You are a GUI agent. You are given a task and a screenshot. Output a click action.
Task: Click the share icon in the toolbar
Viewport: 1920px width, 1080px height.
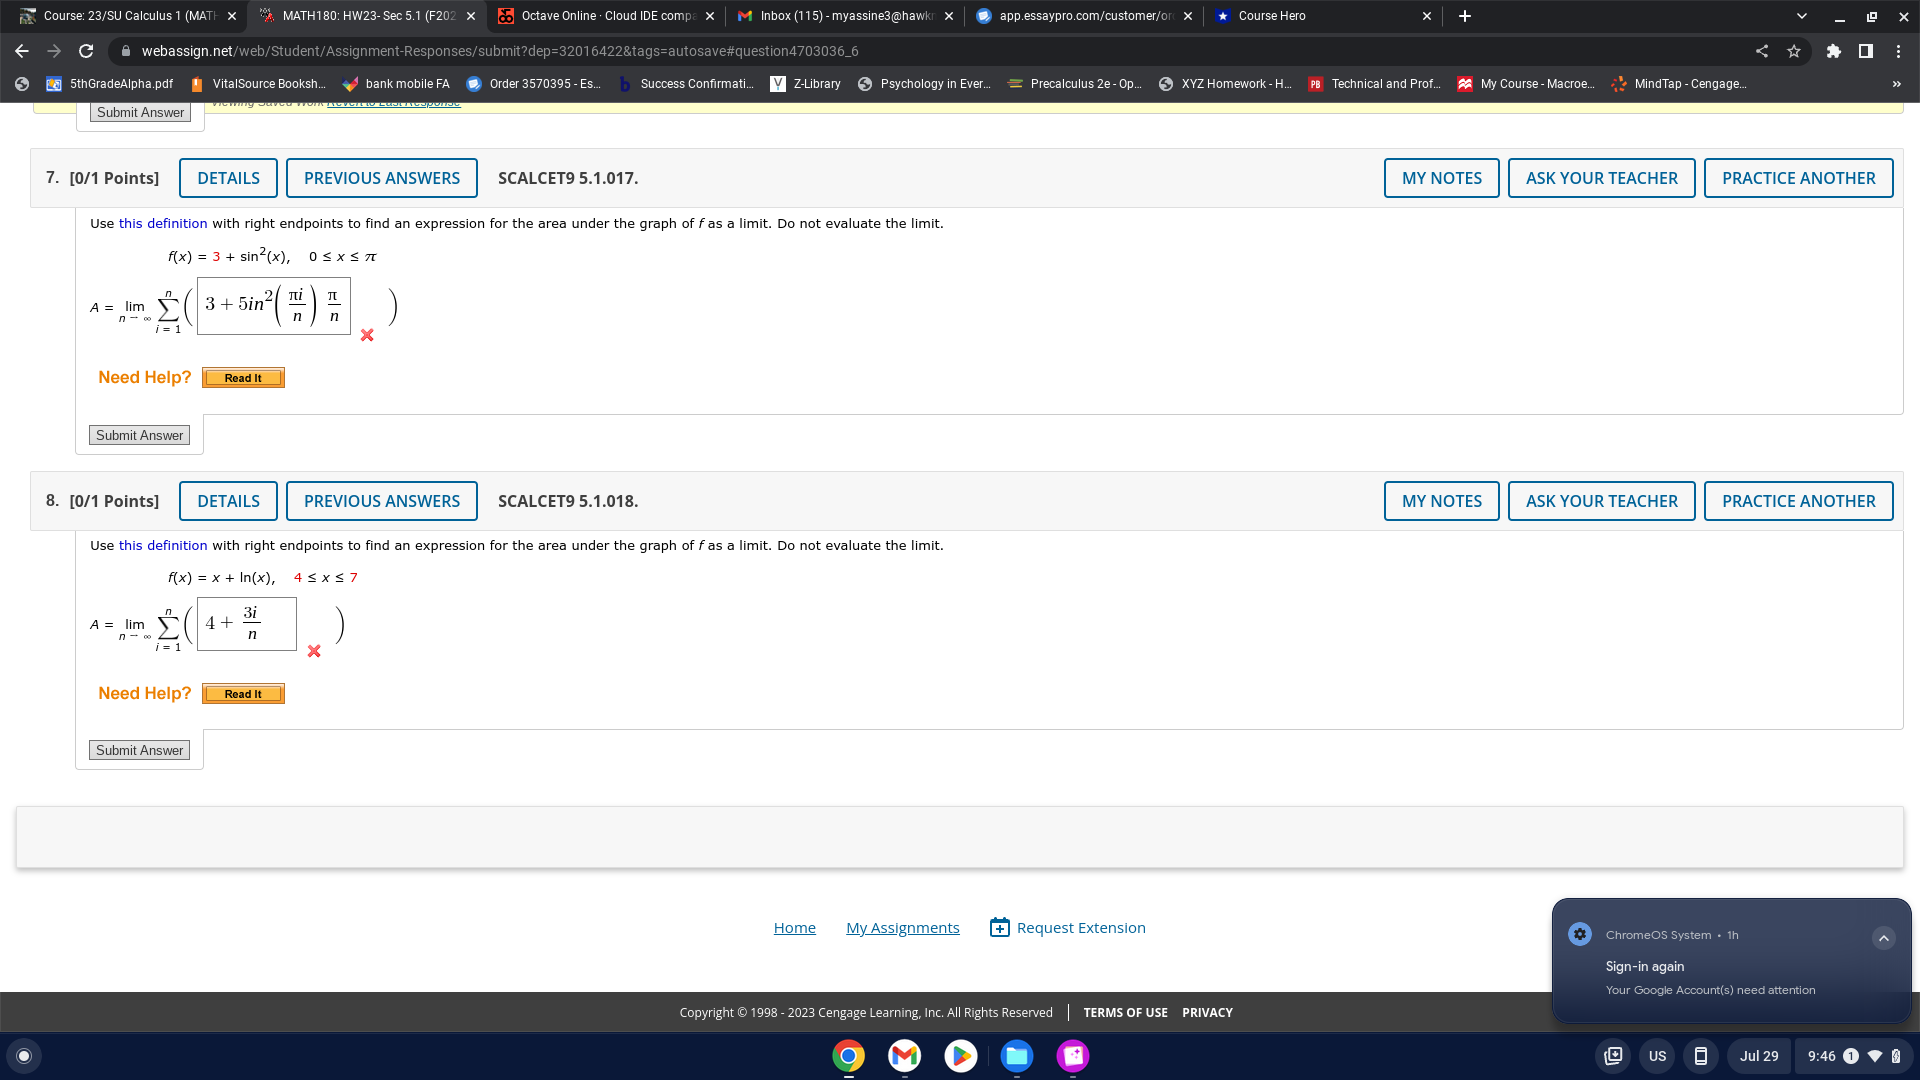[1764, 51]
